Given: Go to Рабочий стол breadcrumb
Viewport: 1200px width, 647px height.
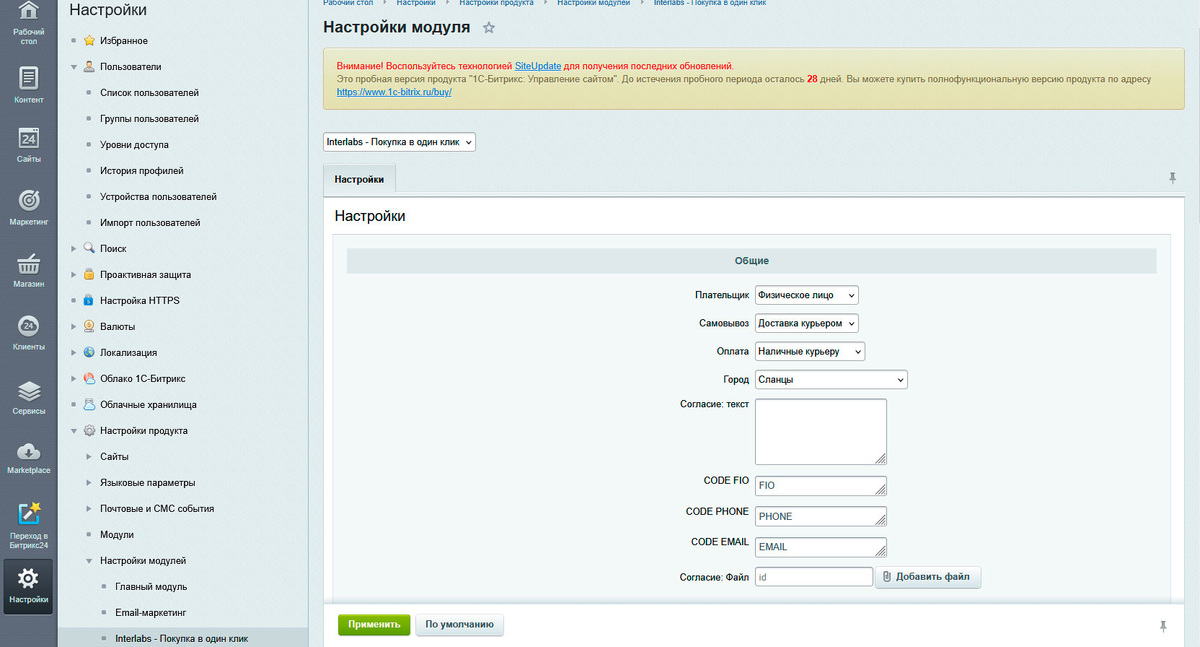Looking at the screenshot, I should coord(348,3).
